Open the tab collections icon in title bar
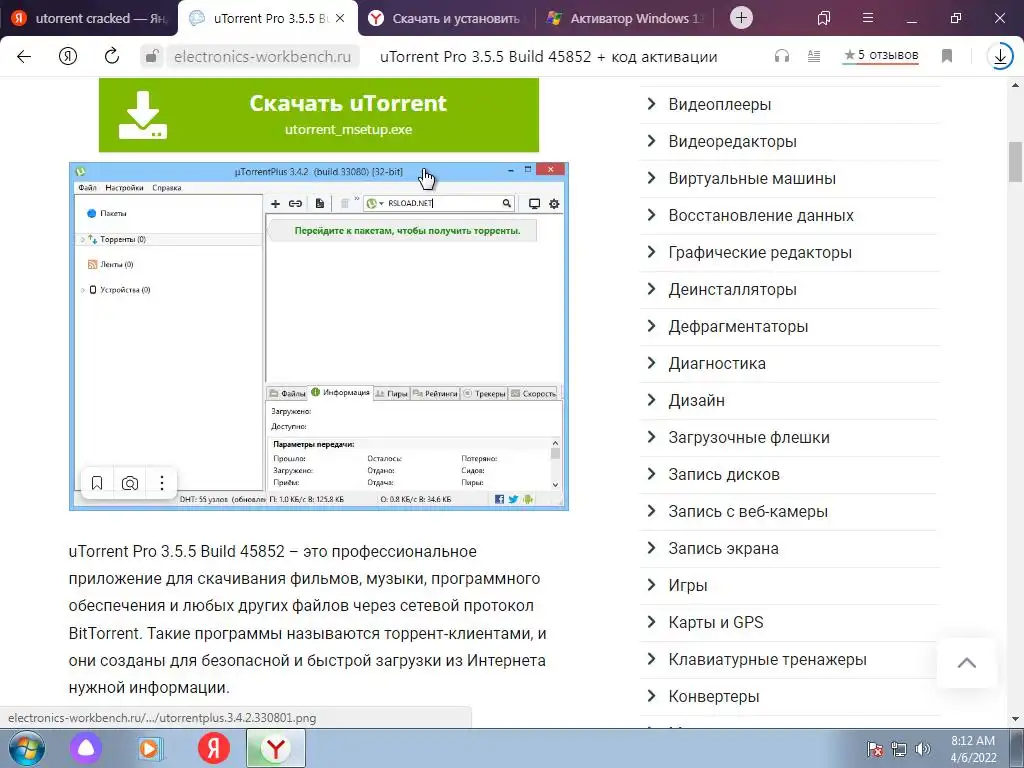The width and height of the screenshot is (1024, 768). point(824,18)
